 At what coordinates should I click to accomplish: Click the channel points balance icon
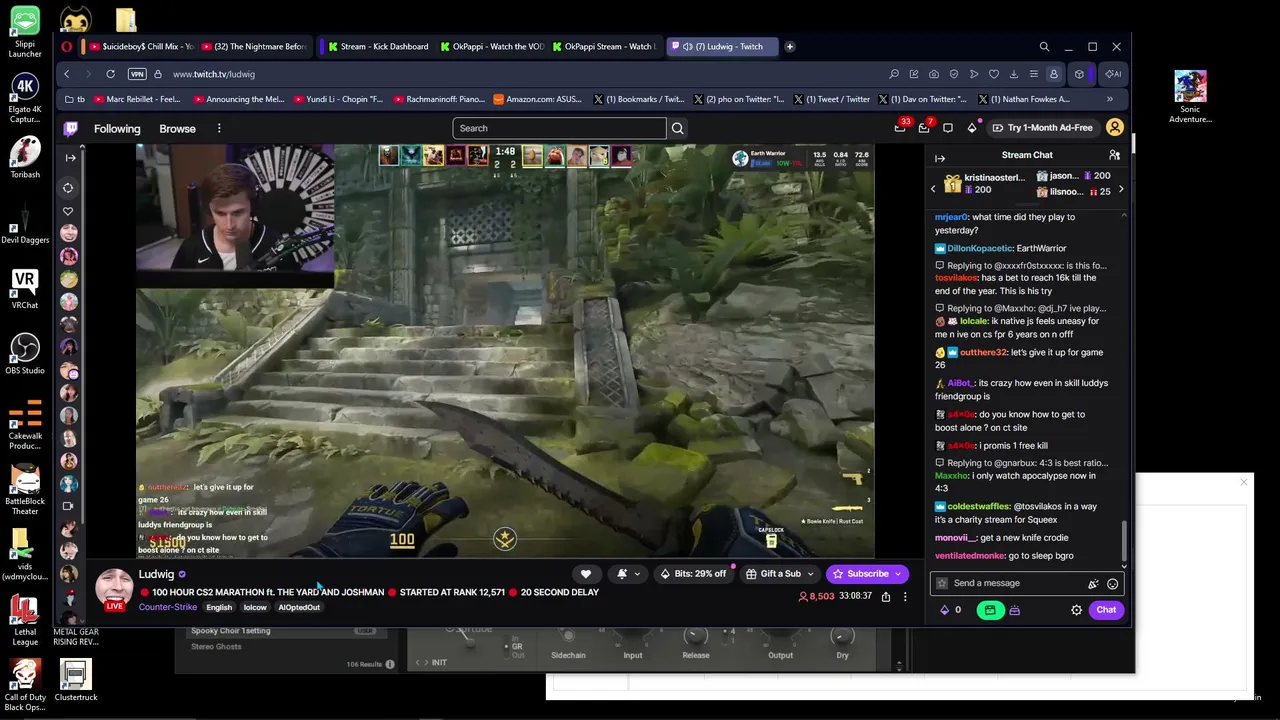(945, 610)
